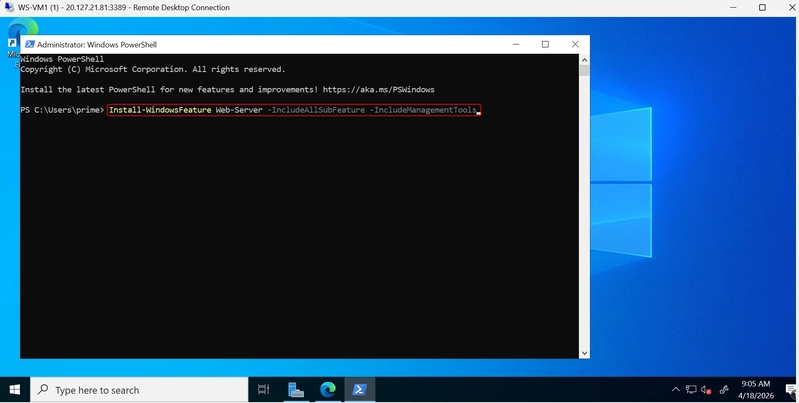The width and height of the screenshot is (799, 403).
Task: Open the Windows Start menu
Action: click(15, 390)
